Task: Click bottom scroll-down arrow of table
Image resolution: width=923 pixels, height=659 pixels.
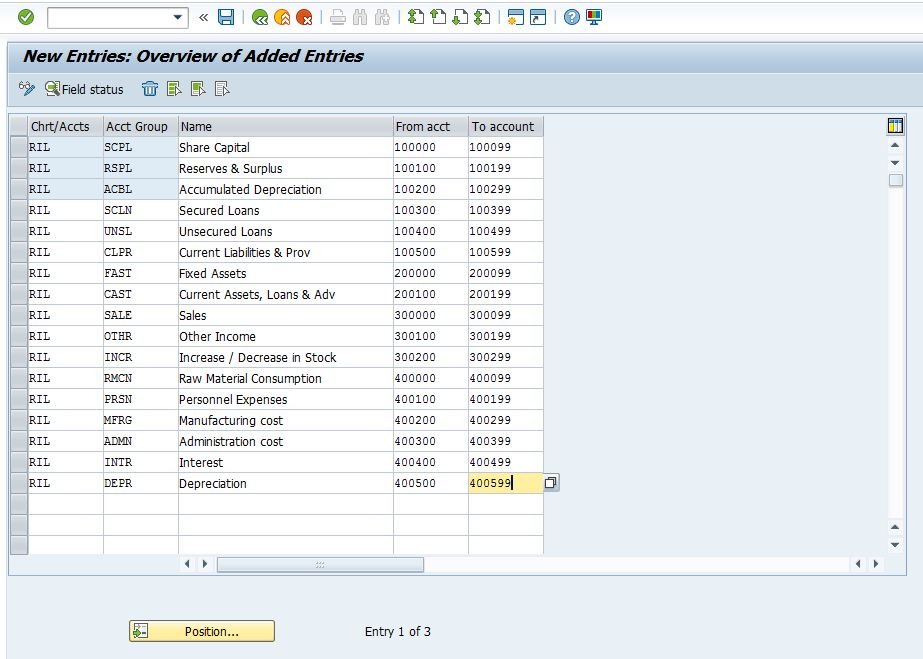Action: [895, 545]
